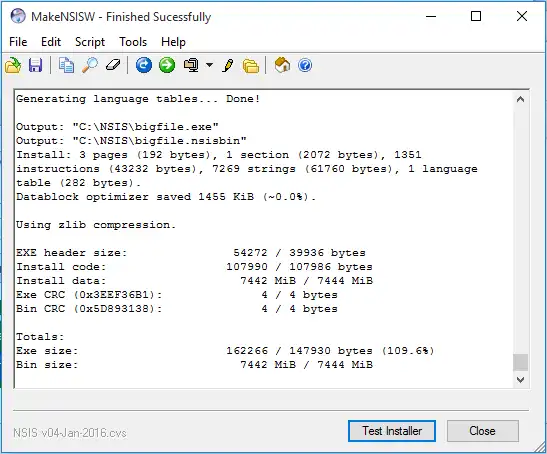Image resolution: width=547 pixels, height=454 pixels.
Task: Click the 'Exe size:' log line
Action: tap(225, 351)
